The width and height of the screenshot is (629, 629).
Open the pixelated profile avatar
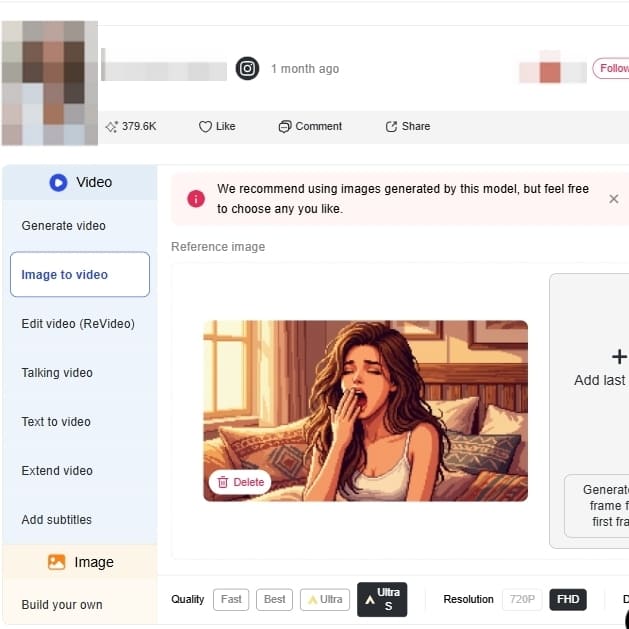pyautogui.click(x=50, y=83)
